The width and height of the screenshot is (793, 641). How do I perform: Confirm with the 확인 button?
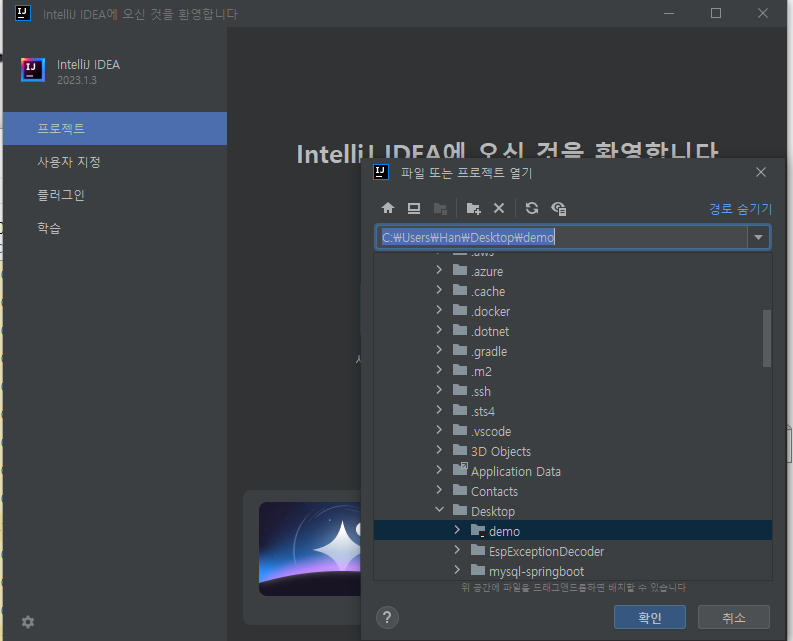[x=650, y=617]
